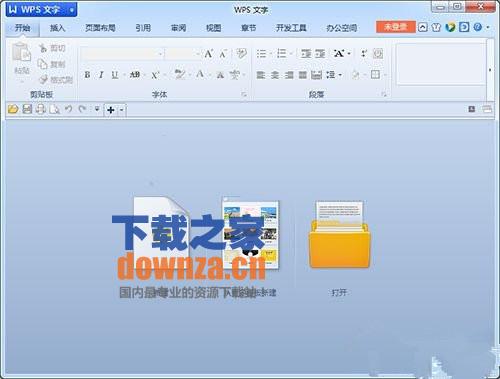
Task: Click the bullet list icon
Action: [261, 54]
